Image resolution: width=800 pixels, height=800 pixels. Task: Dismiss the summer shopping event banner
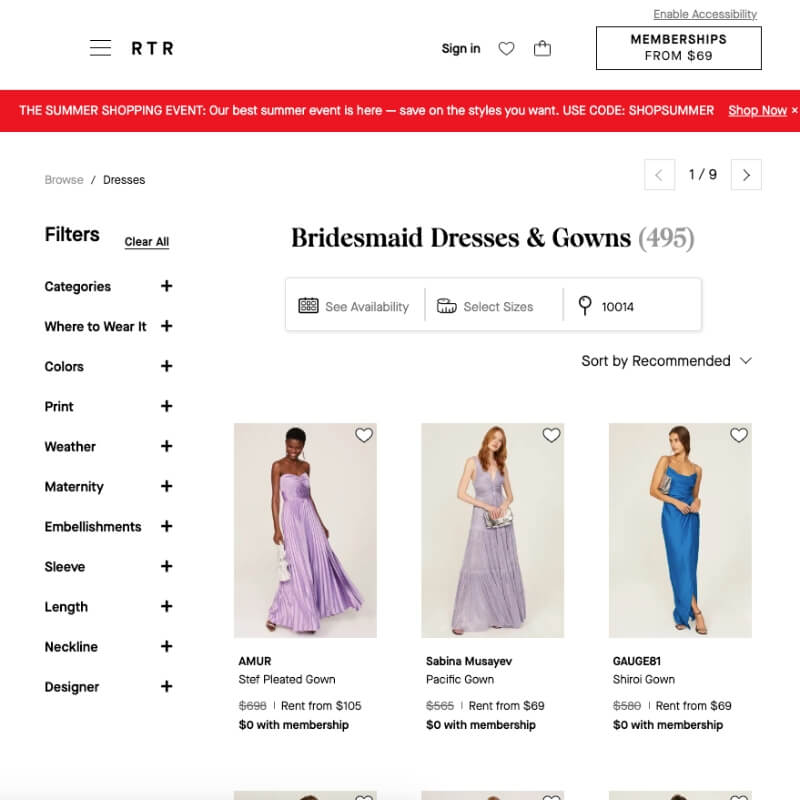pyautogui.click(x=792, y=110)
